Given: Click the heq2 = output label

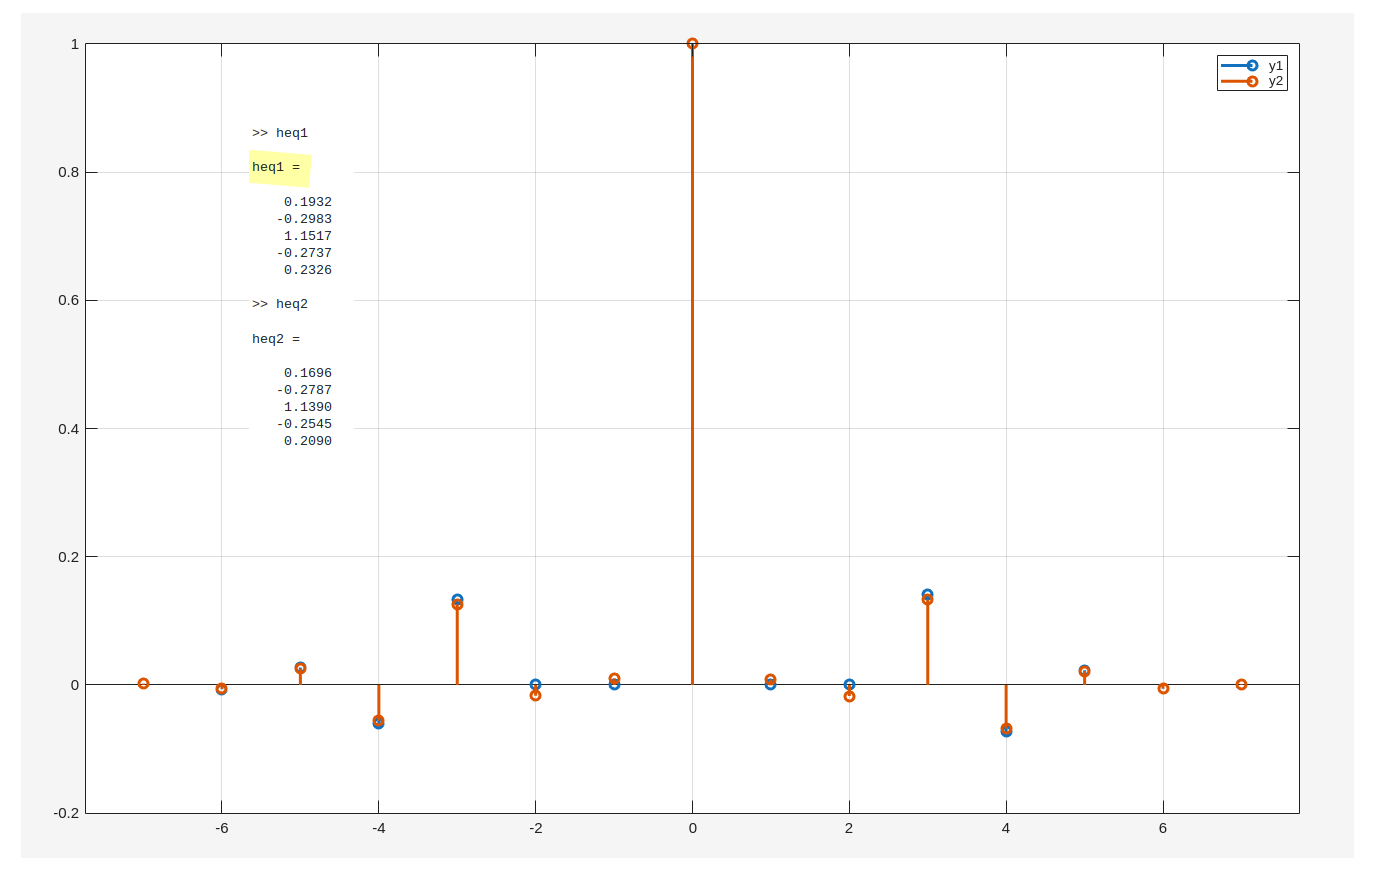Looking at the screenshot, I should 276,339.
